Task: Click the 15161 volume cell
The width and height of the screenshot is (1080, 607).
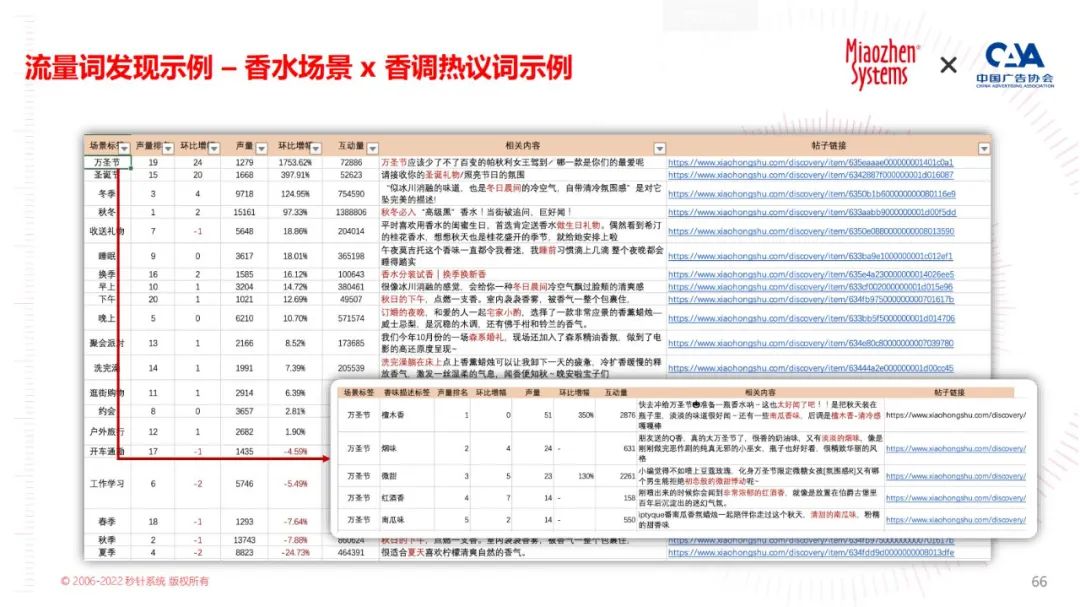Action: (x=245, y=212)
